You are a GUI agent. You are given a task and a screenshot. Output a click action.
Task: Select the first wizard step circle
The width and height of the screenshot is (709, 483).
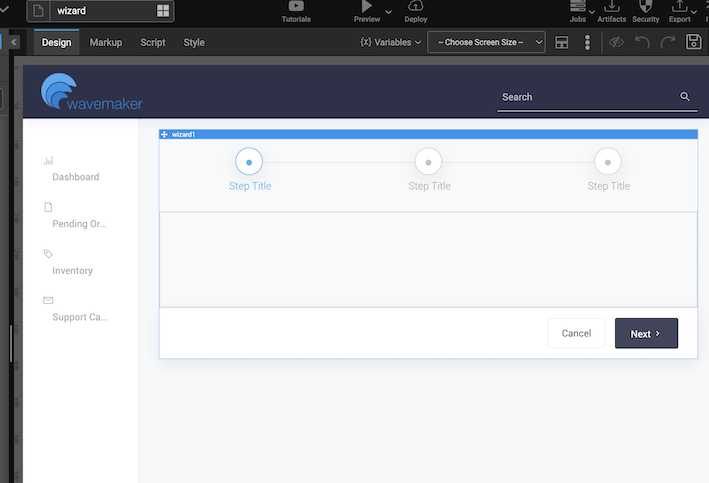[248, 161]
